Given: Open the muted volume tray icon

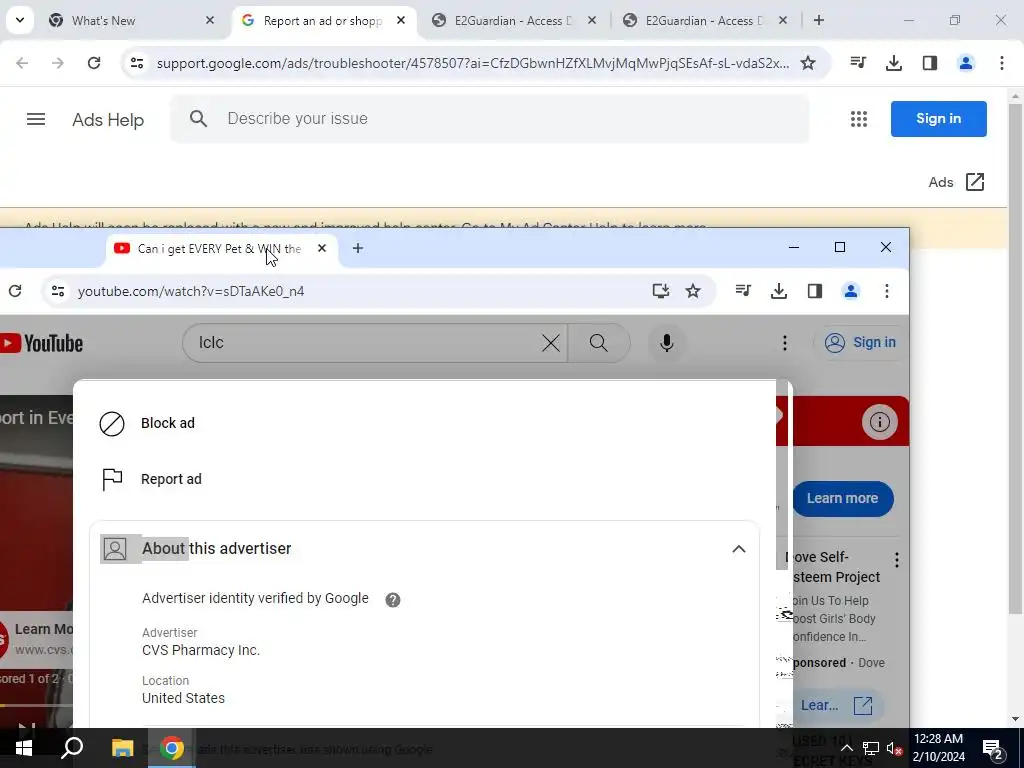Looking at the screenshot, I should 895,748.
